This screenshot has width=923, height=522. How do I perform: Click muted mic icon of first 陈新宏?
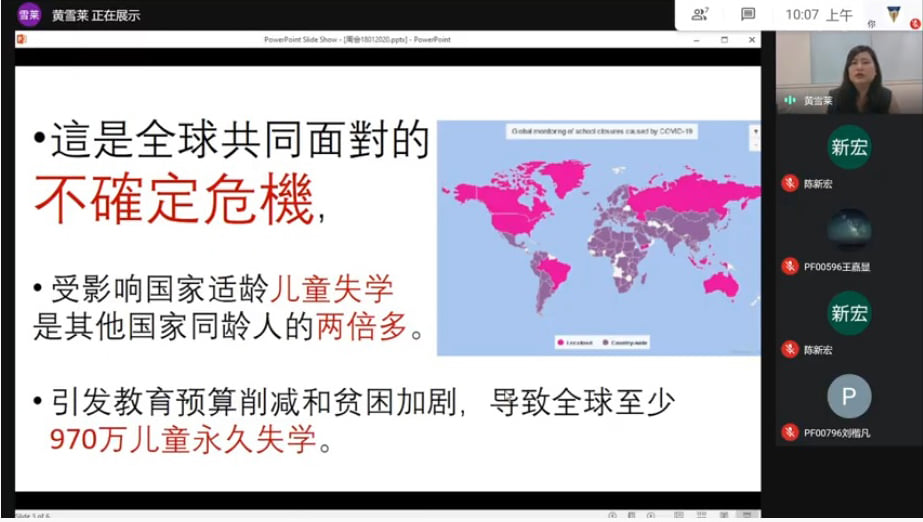790,183
